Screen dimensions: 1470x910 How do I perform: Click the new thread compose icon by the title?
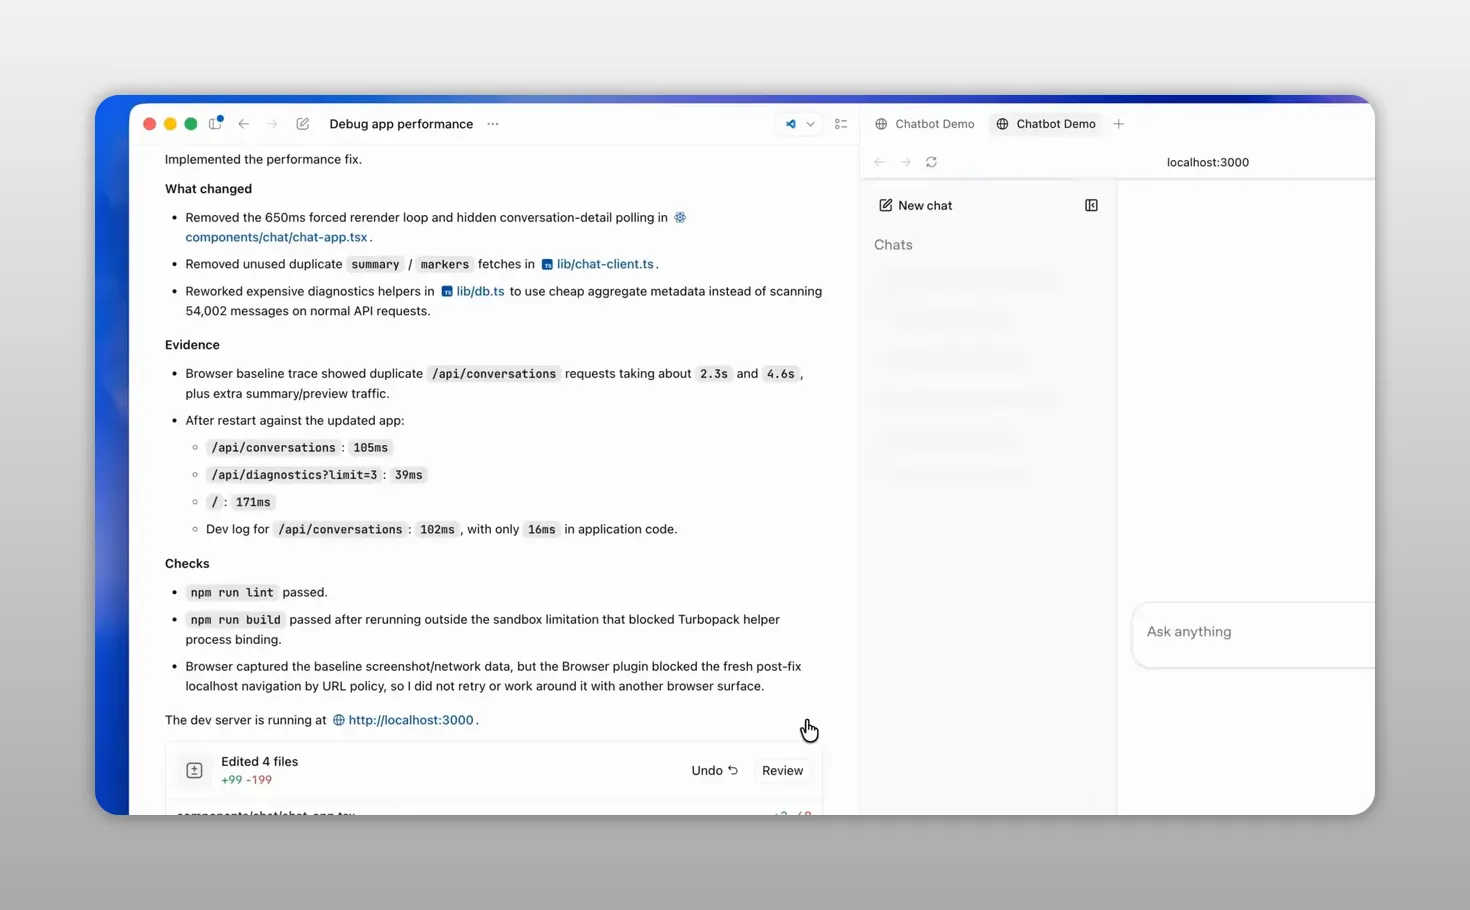coord(303,124)
